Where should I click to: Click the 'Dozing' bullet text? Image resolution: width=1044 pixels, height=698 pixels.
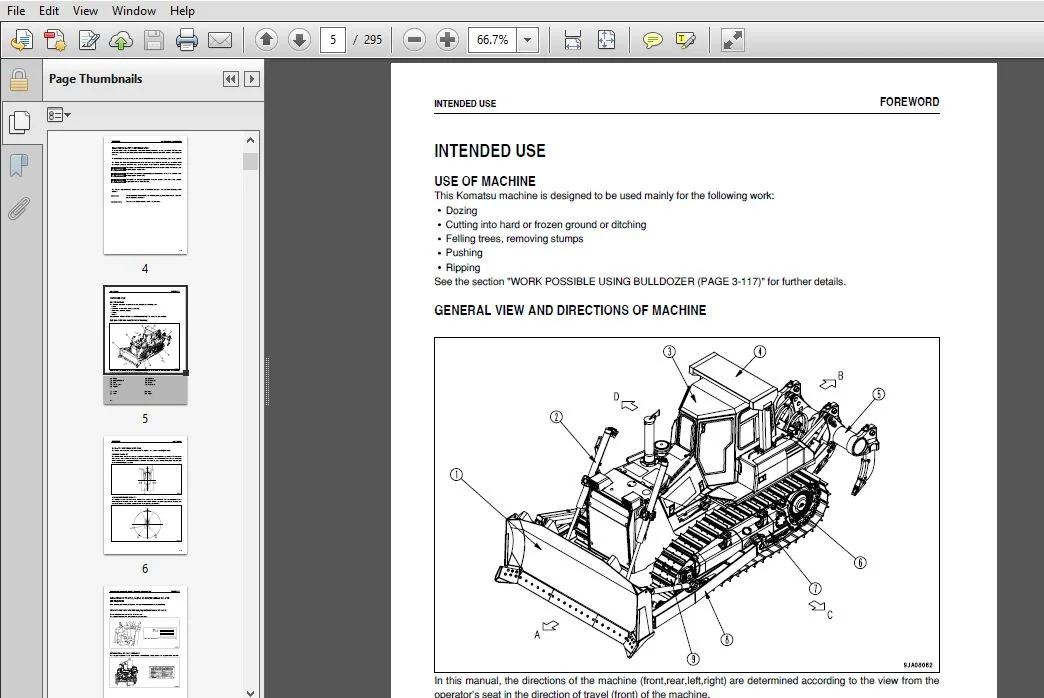pyautogui.click(x=461, y=210)
